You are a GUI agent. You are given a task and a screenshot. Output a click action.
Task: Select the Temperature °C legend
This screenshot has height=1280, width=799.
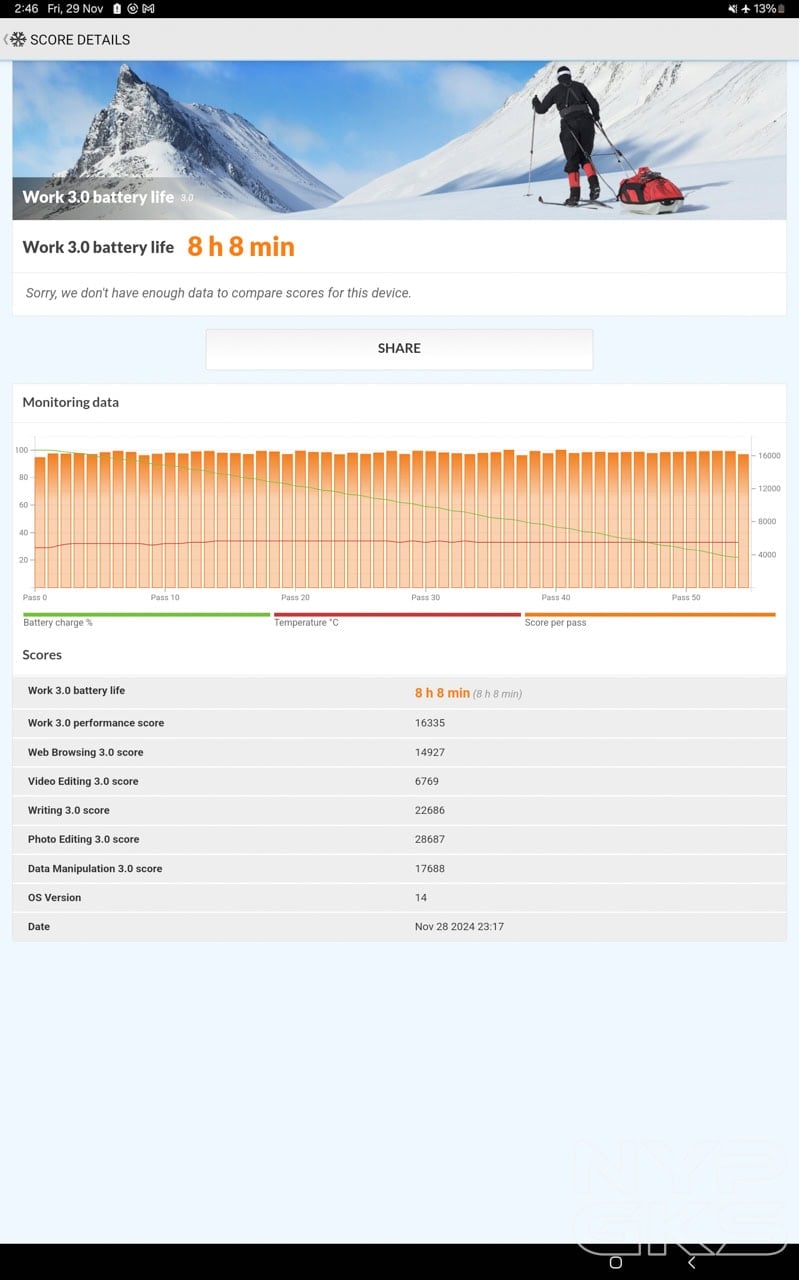pyautogui.click(x=306, y=622)
